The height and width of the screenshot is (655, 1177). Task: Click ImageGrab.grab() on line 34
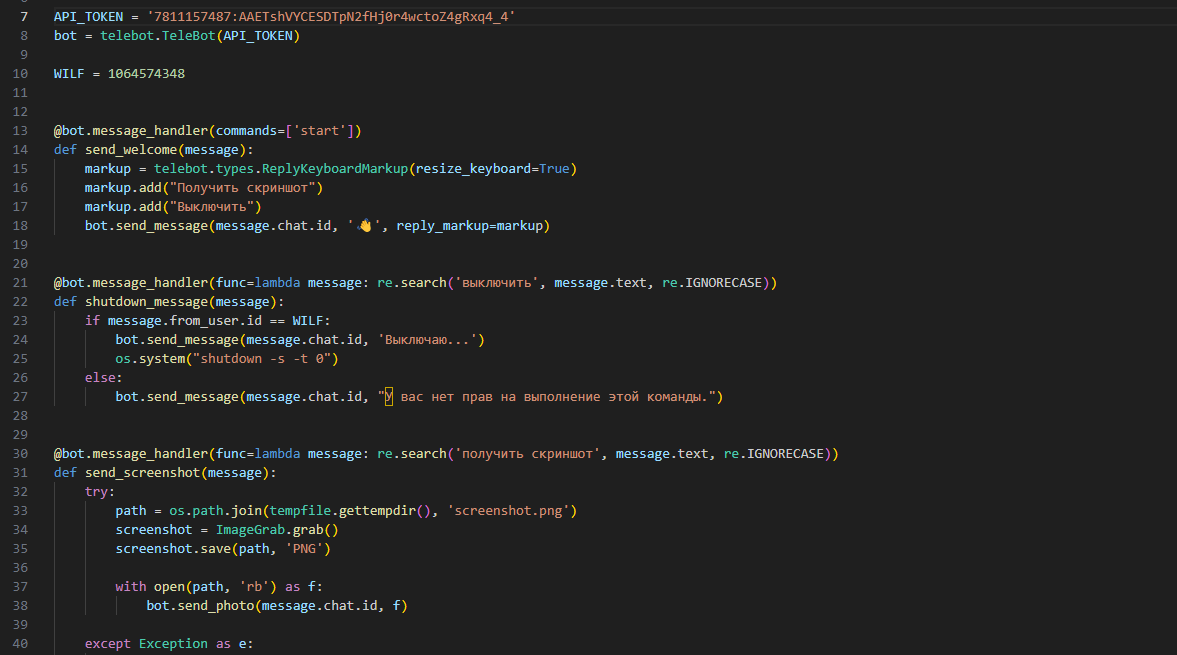point(277,530)
